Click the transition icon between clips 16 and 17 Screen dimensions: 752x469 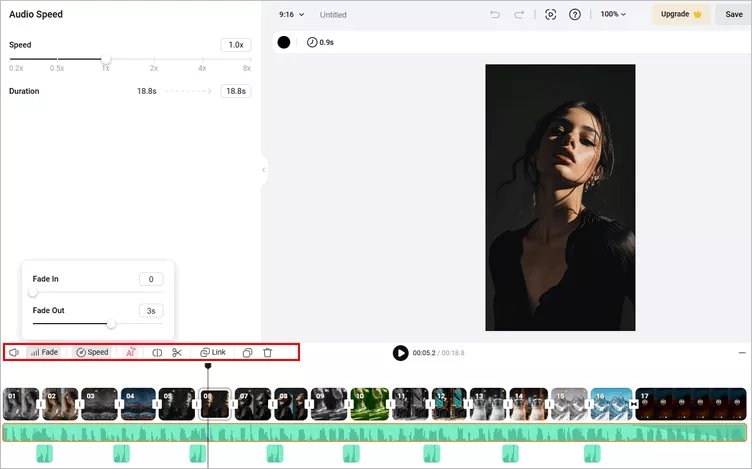[634, 404]
